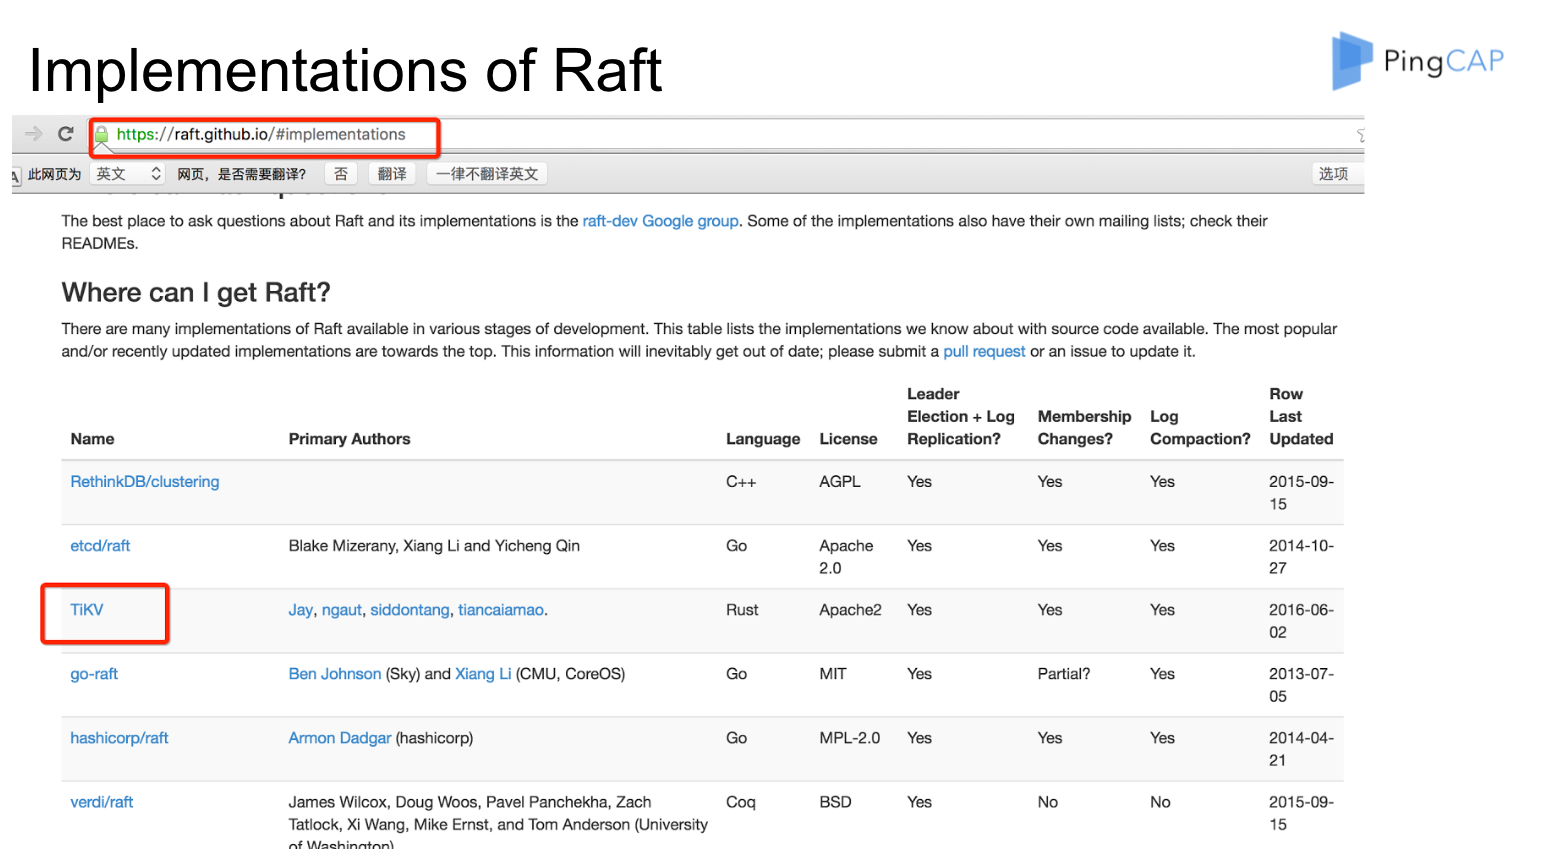The image size is (1544, 862).
Task: Open the 选项 options menu
Action: pyautogui.click(x=1333, y=174)
